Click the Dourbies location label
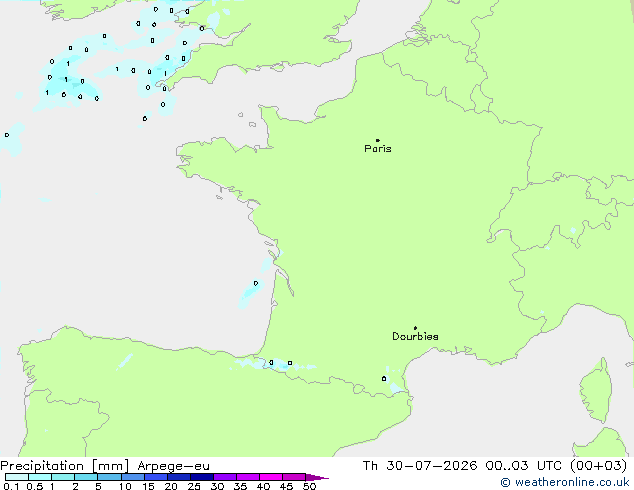This screenshot has height=490, width=634. (415, 336)
